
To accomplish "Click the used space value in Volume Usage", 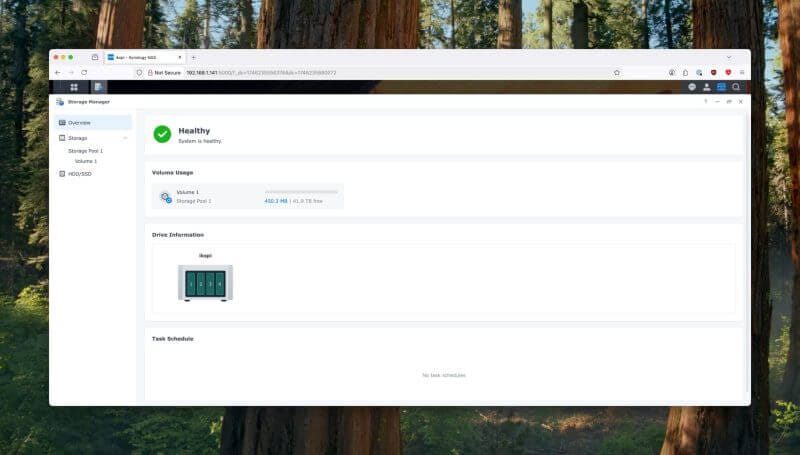I will [x=276, y=201].
